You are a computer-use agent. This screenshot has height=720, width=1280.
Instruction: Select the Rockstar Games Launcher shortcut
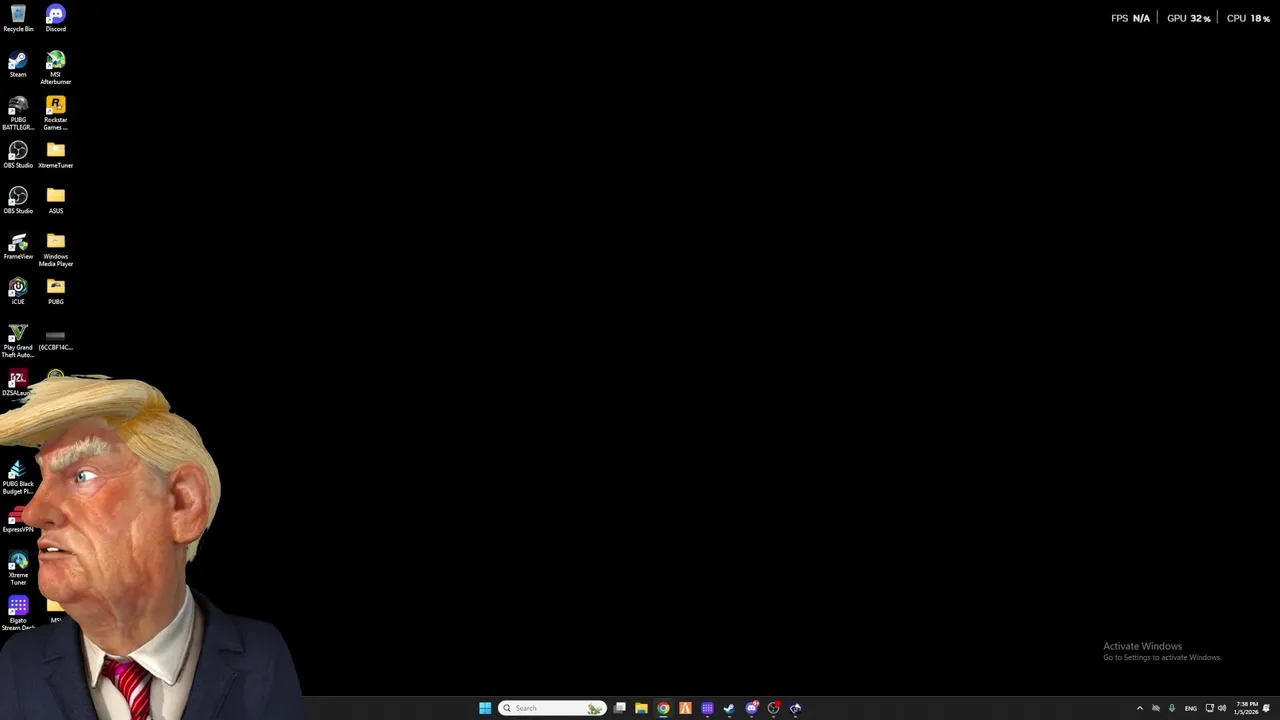pyautogui.click(x=56, y=113)
